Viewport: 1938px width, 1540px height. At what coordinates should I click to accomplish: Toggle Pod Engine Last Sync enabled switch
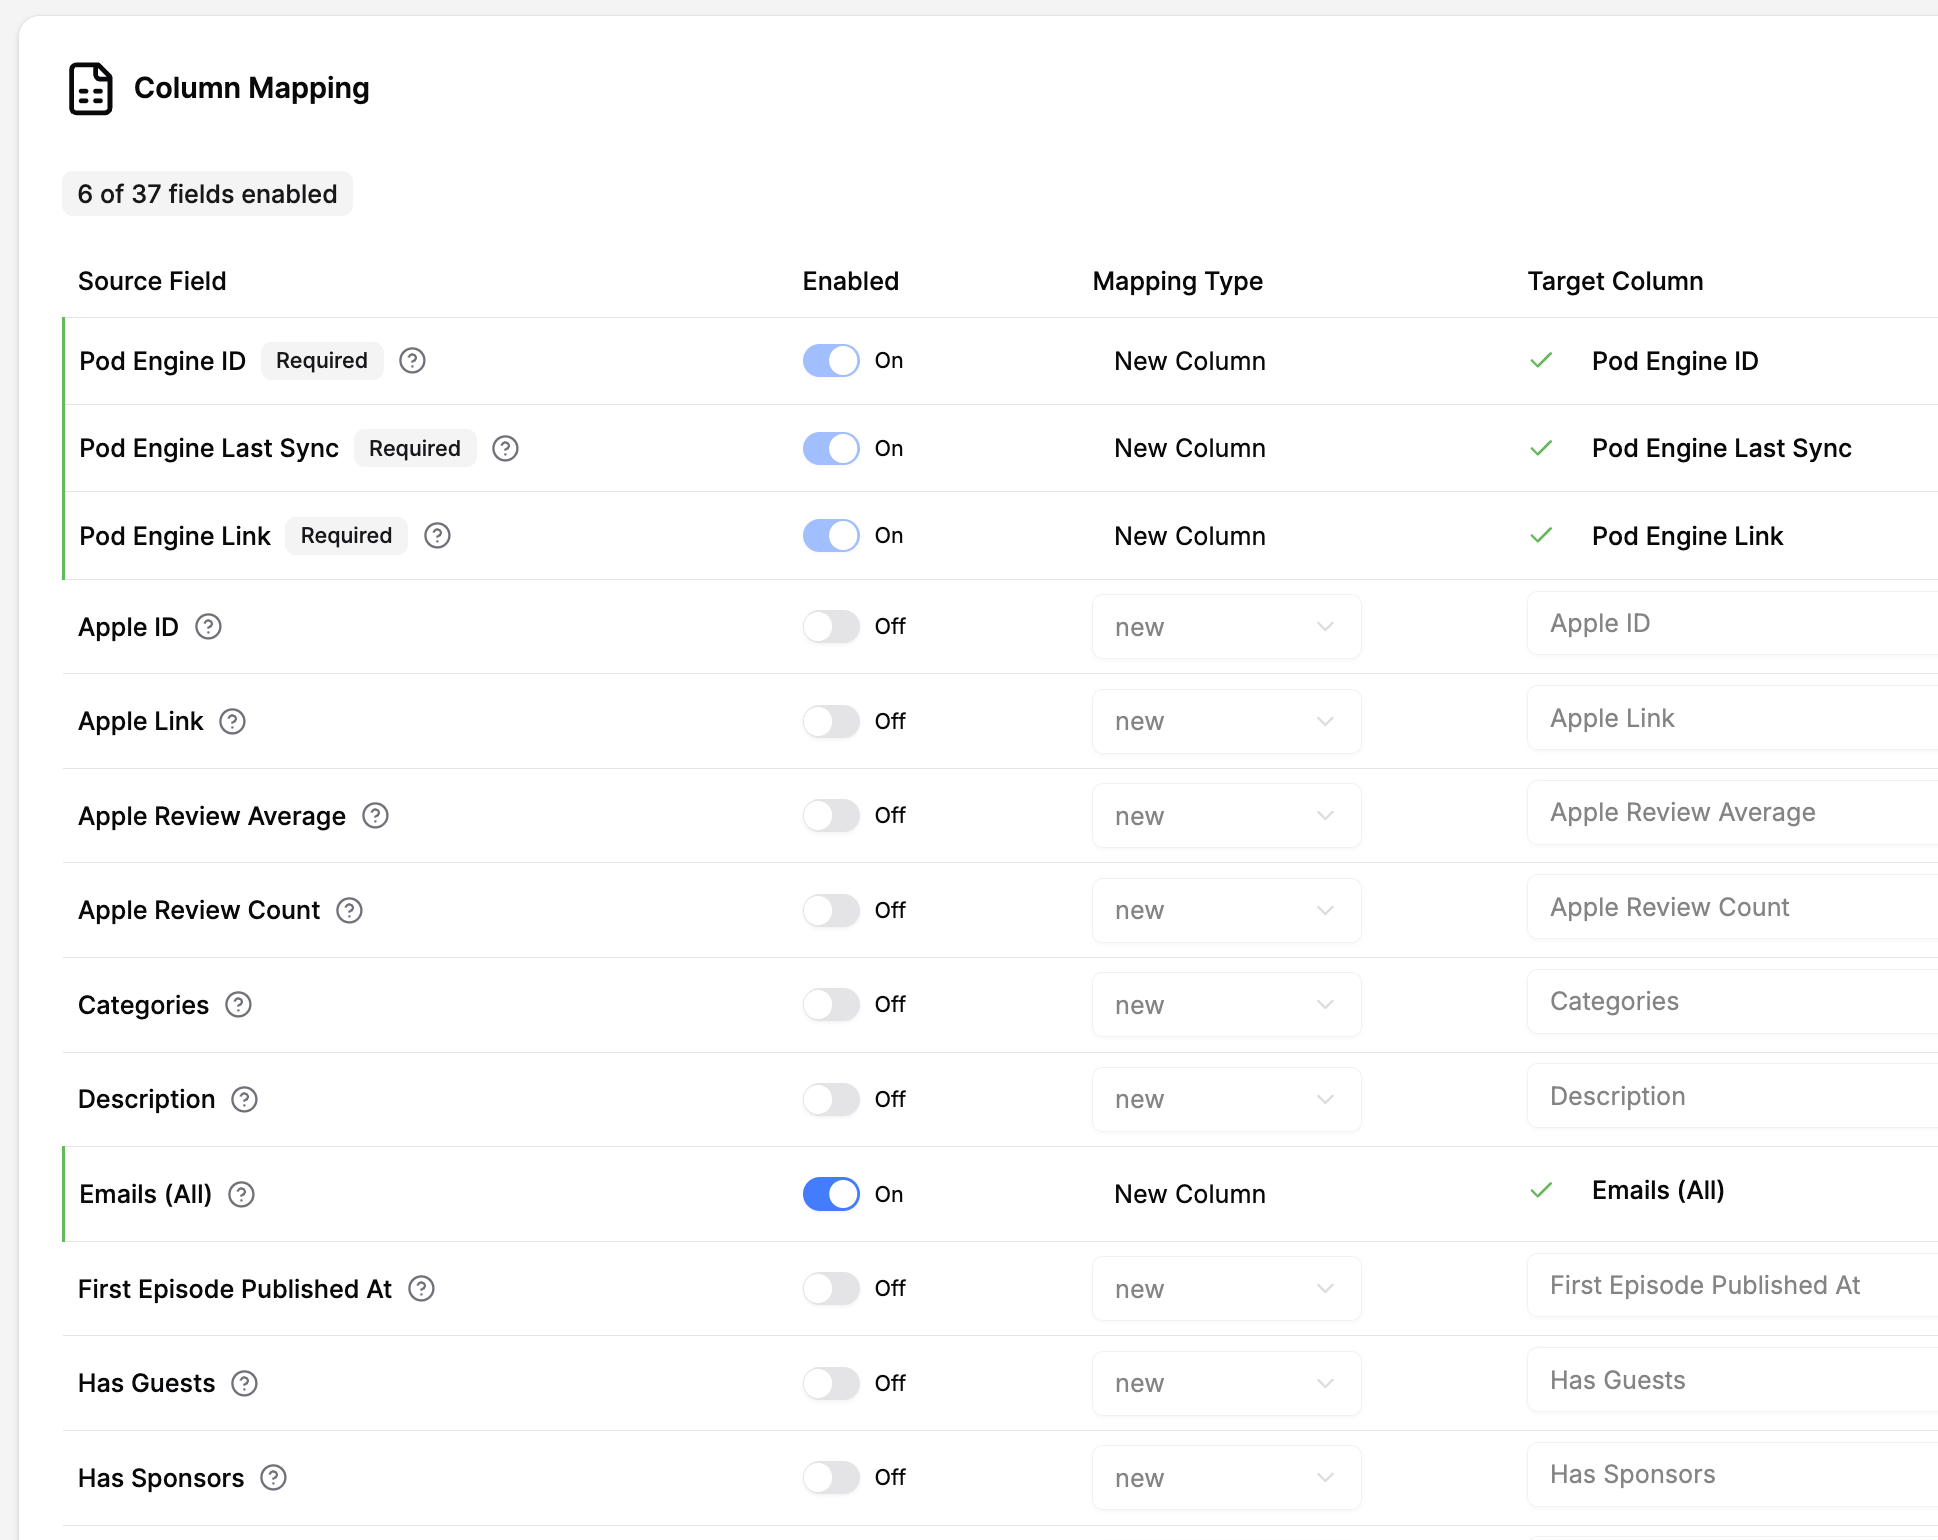[831, 448]
